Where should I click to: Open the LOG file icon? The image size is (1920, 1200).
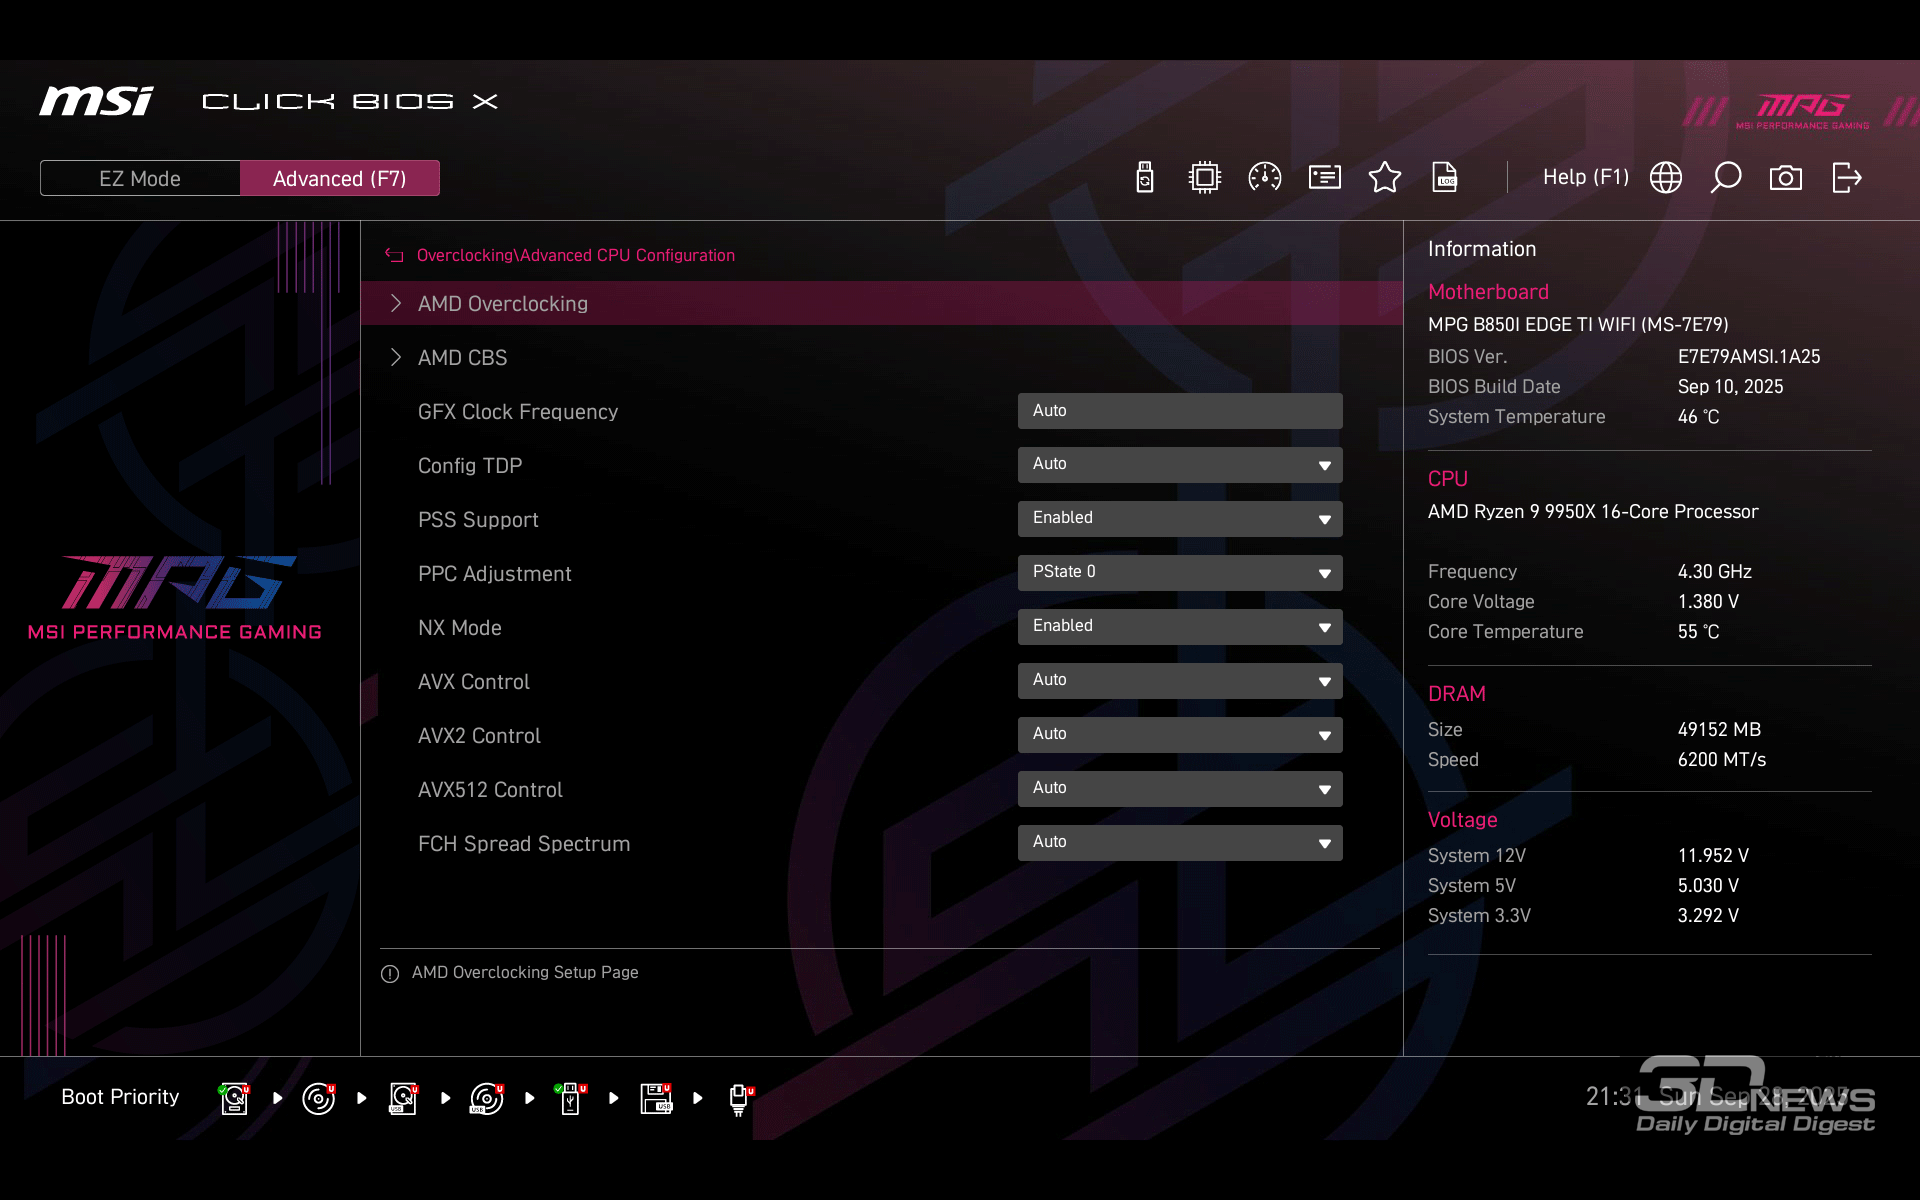[x=1444, y=178]
